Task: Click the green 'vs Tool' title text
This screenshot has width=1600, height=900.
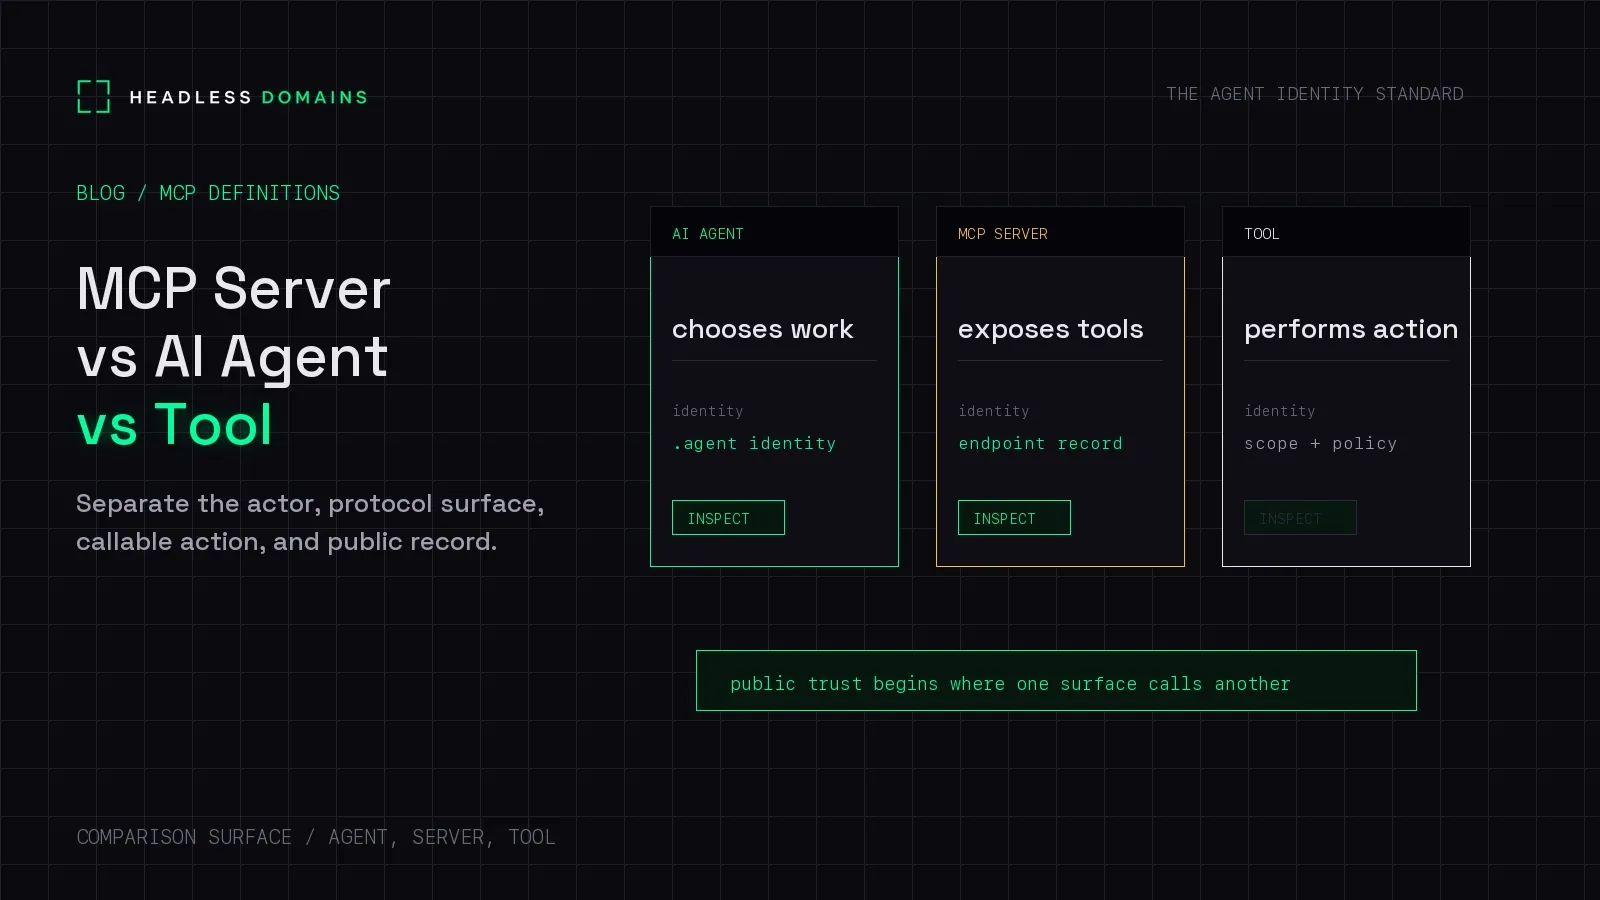Action: (174, 425)
